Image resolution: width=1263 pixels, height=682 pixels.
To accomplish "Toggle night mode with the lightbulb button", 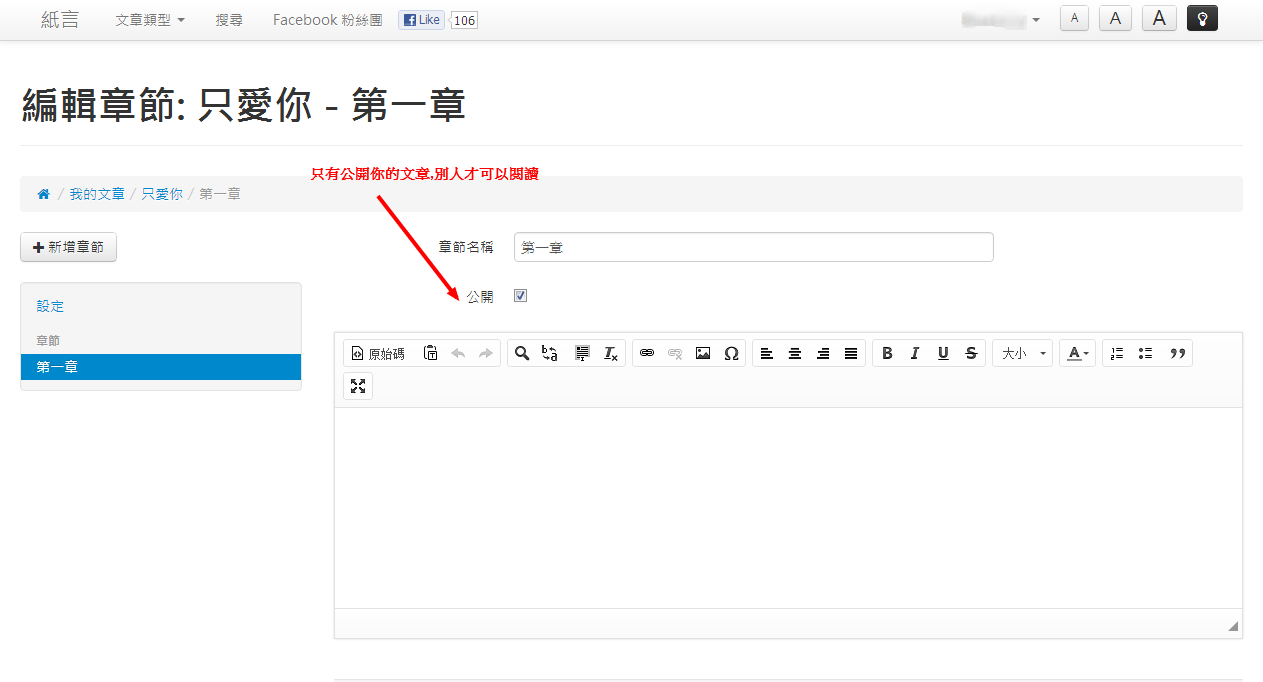I will (1202, 19).
